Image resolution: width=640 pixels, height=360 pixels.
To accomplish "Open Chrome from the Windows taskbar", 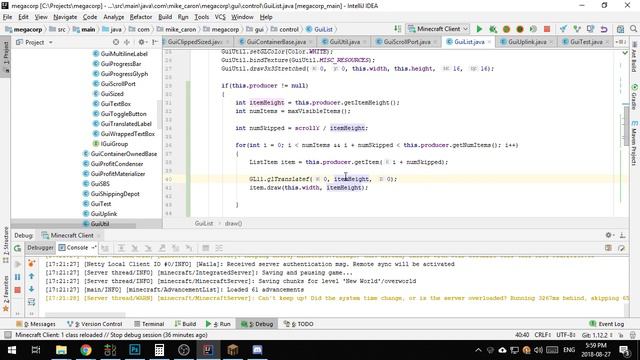I will 86,350.
